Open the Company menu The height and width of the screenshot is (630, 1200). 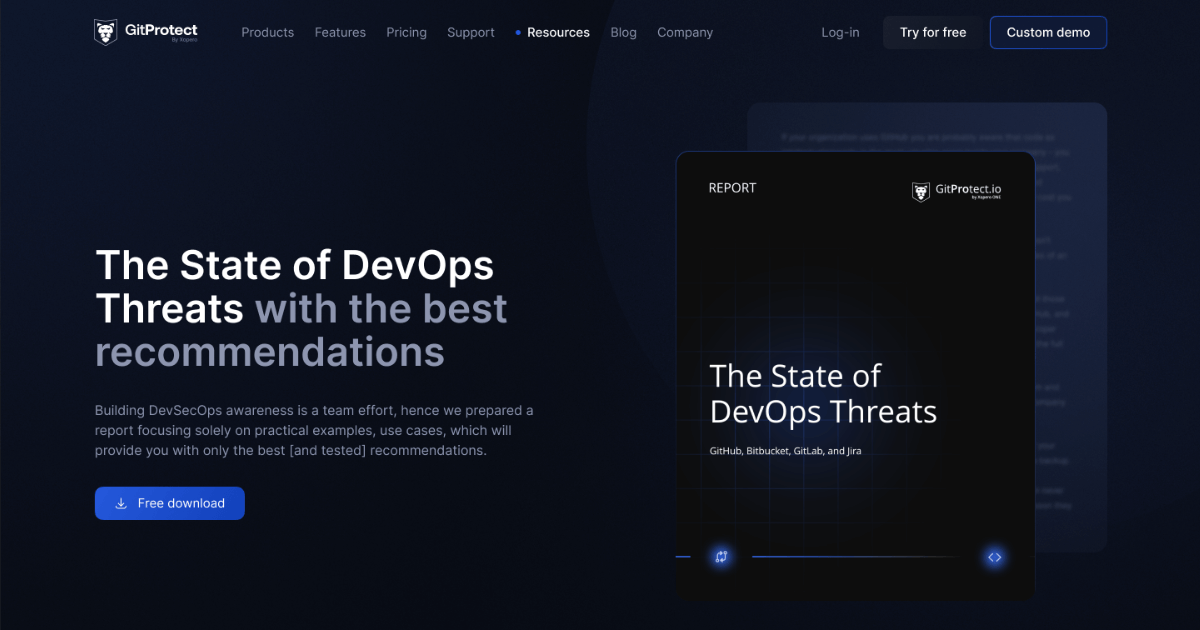(685, 32)
